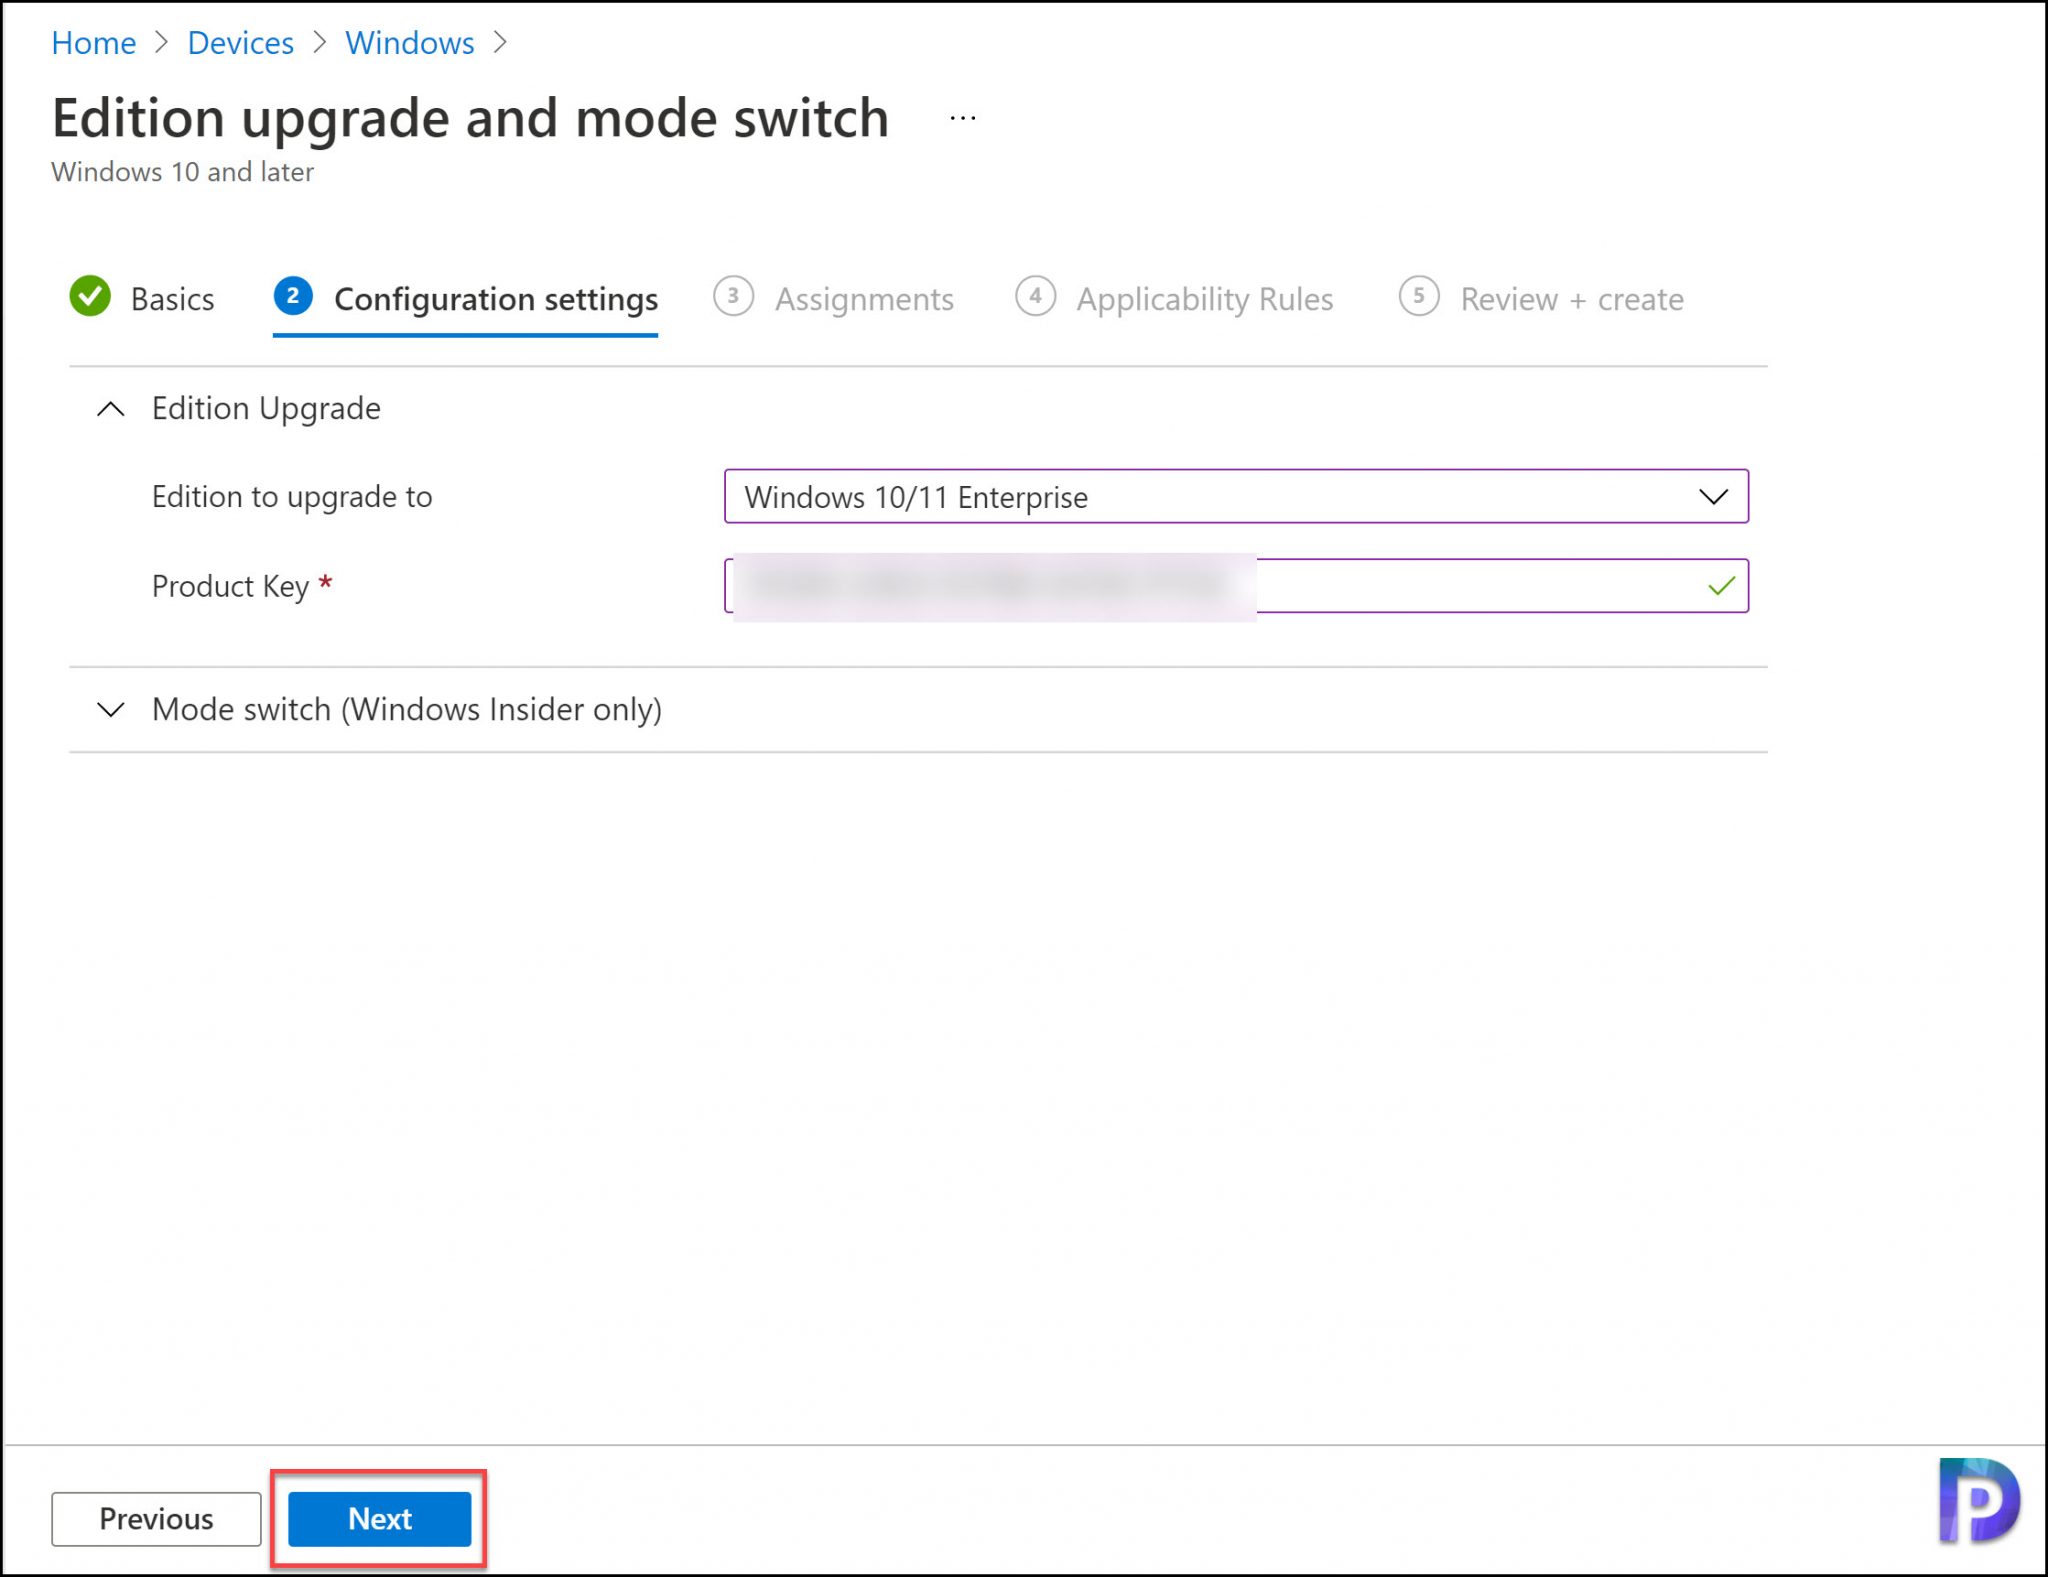Select the Configuration settings tab
The image size is (2048, 1577).
tap(465, 301)
